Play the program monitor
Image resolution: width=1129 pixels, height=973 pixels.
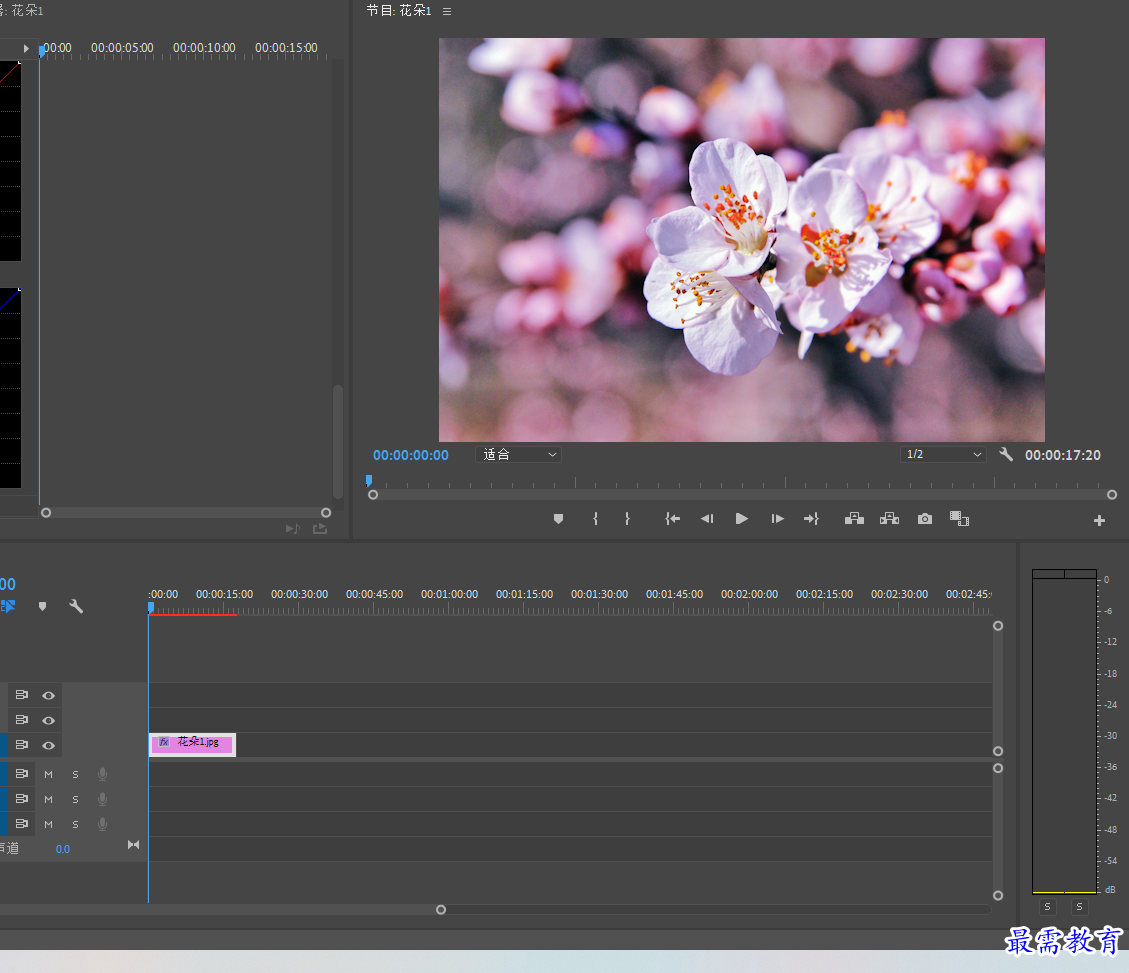(x=742, y=519)
